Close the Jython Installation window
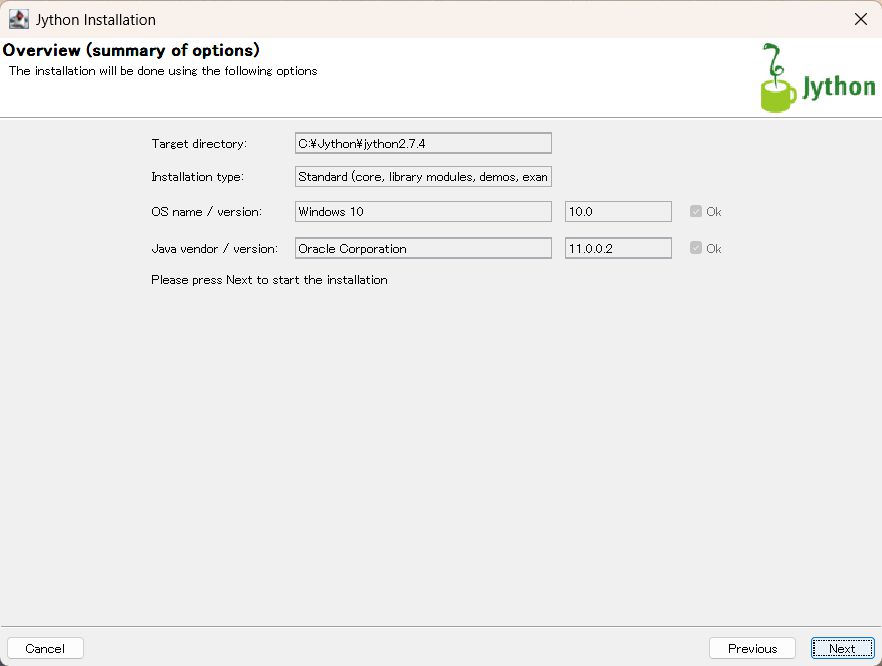 point(860,19)
